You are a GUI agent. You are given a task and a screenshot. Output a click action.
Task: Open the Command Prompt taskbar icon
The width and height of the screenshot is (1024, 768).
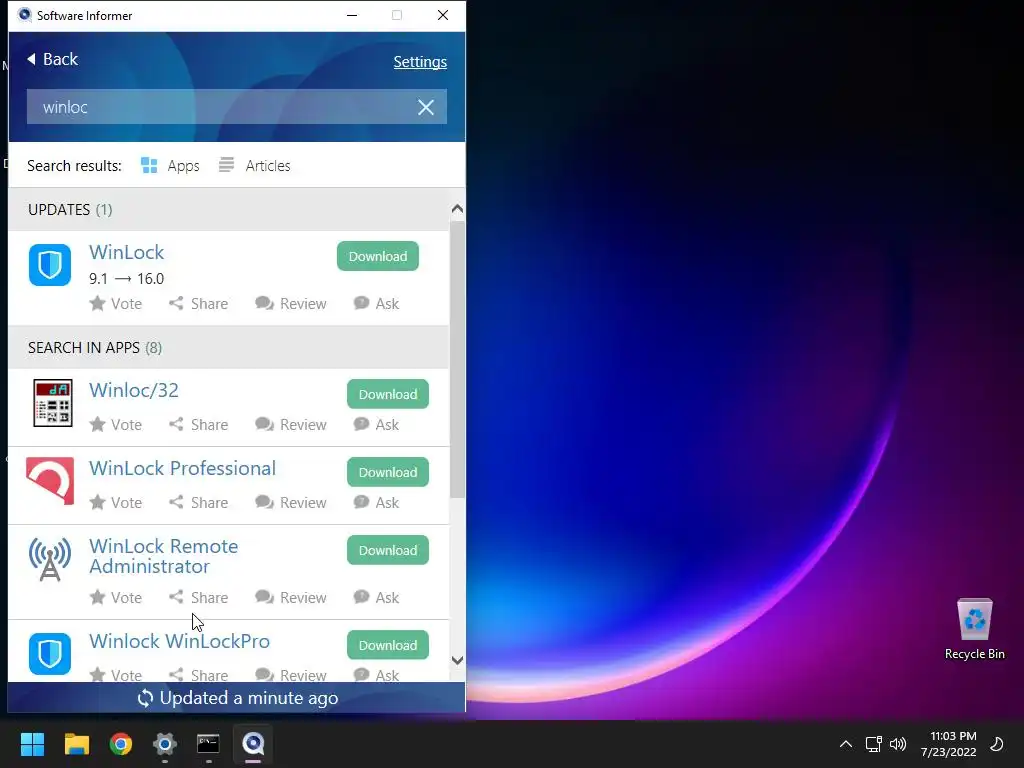click(208, 744)
